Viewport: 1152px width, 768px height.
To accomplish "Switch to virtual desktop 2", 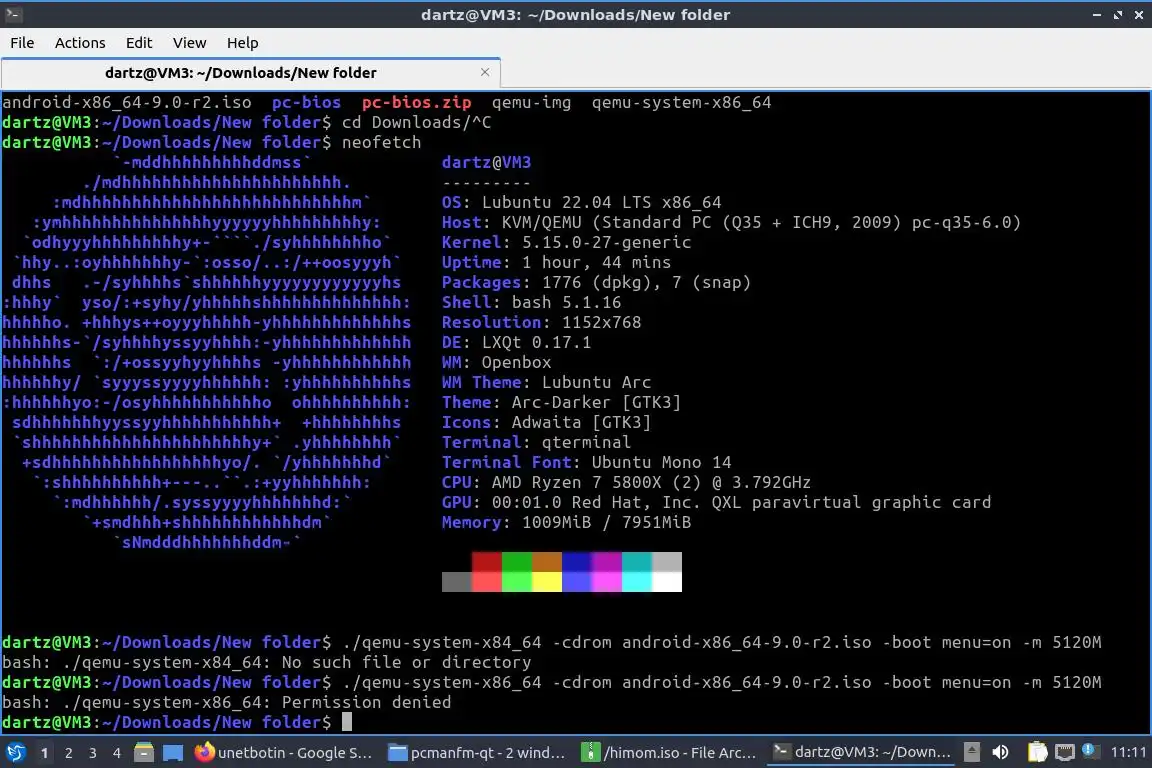I will click(x=68, y=753).
